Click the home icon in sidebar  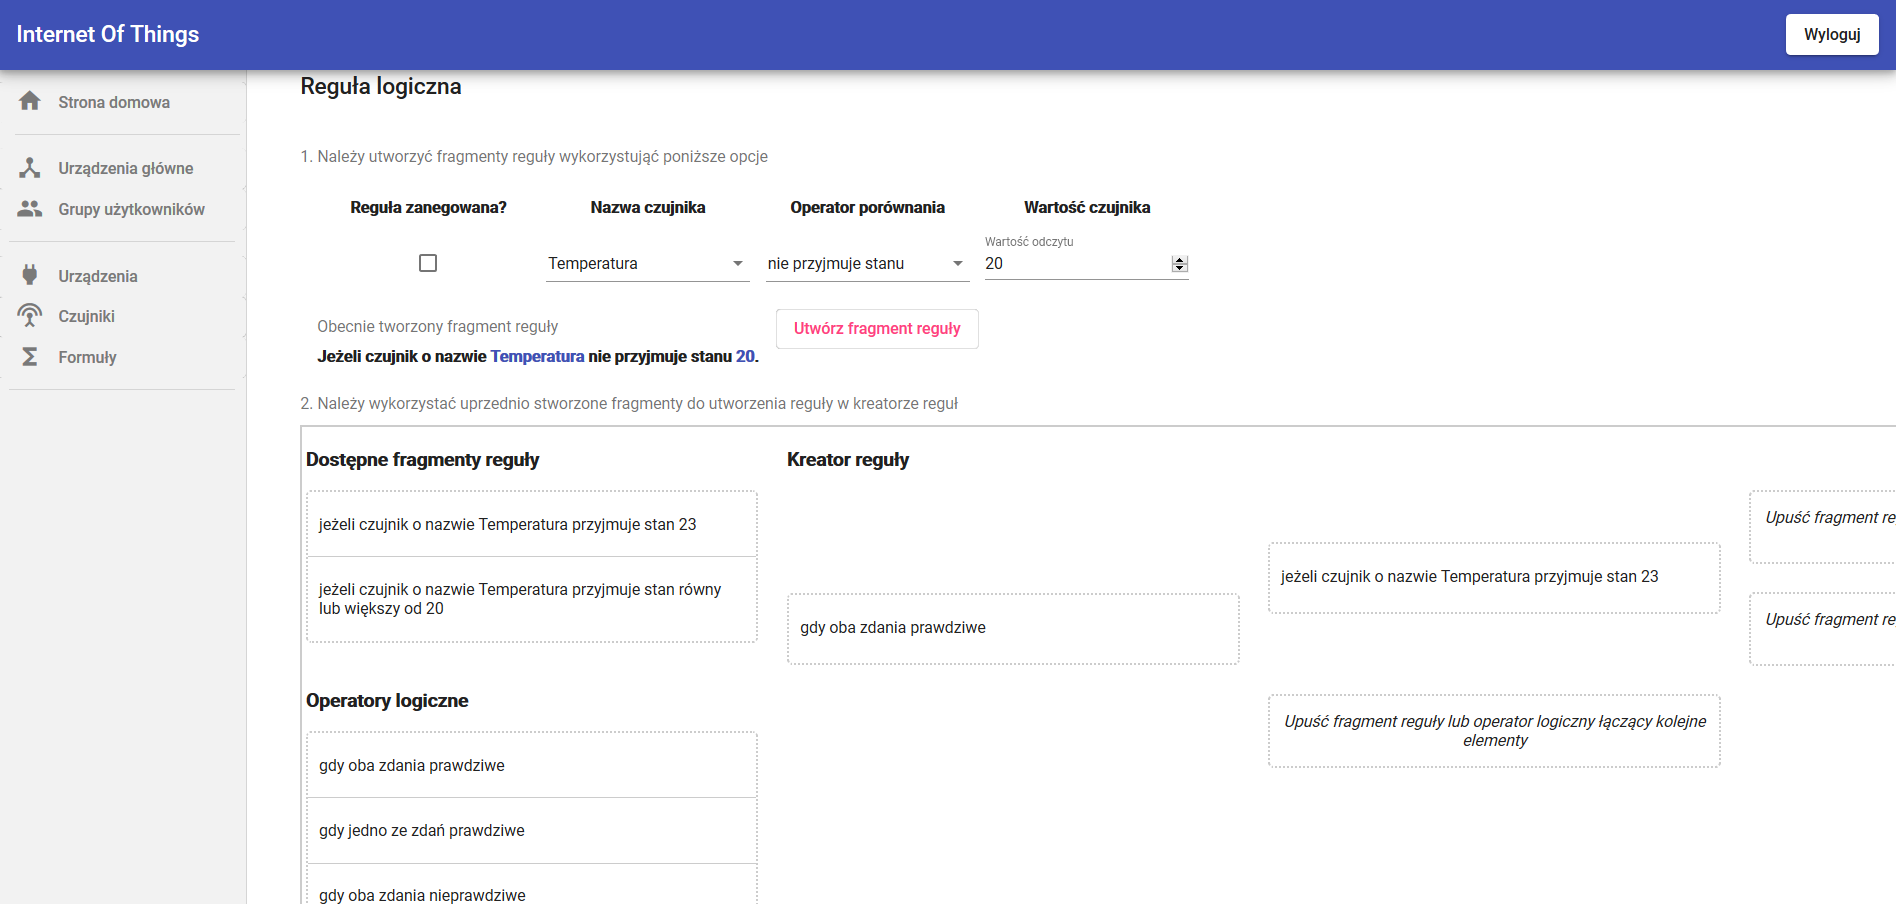(30, 101)
